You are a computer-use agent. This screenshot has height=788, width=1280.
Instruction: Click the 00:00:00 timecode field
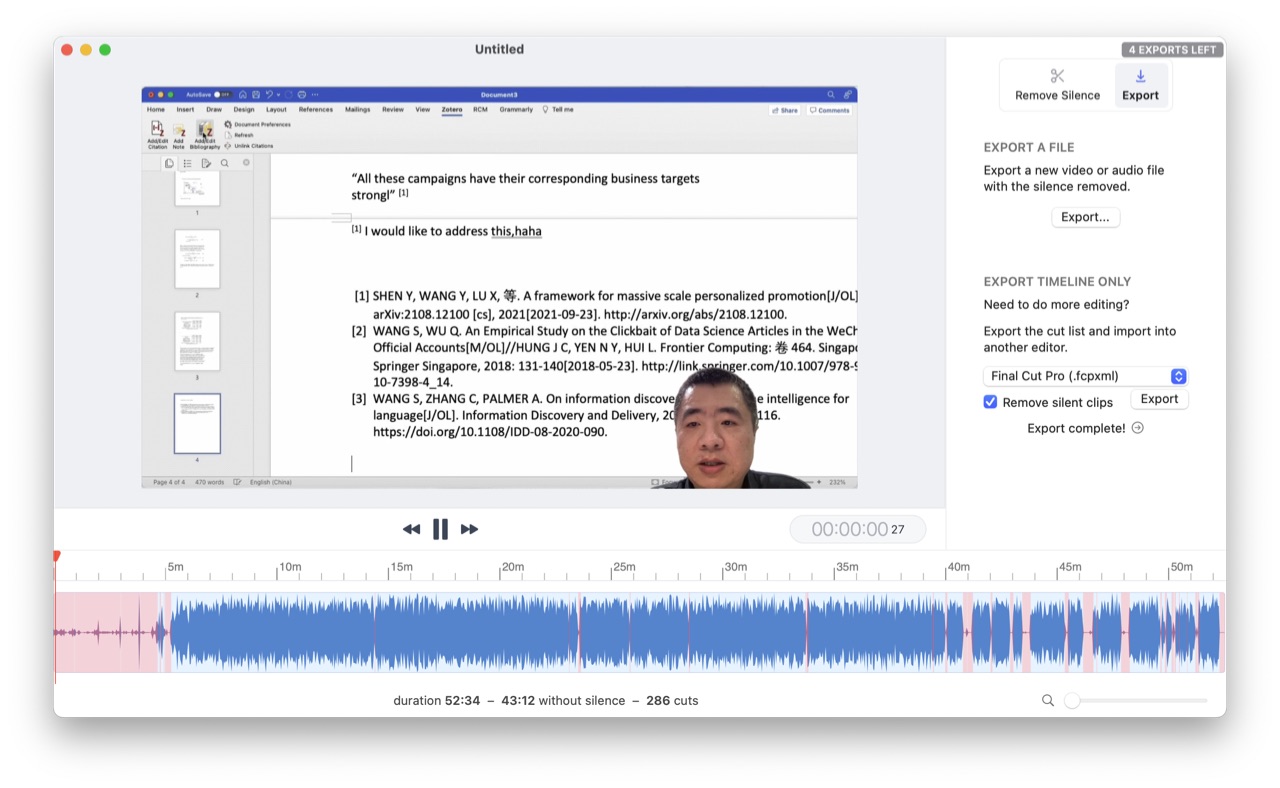tap(857, 529)
